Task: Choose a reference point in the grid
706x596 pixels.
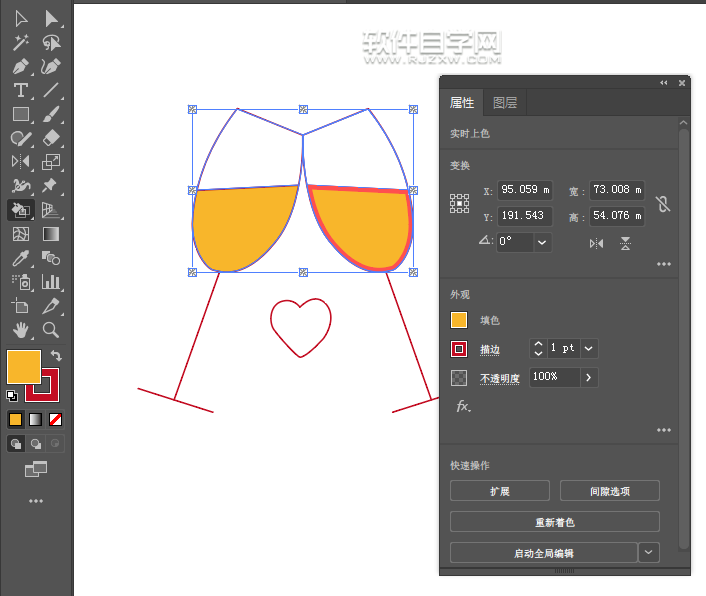Action: (459, 203)
